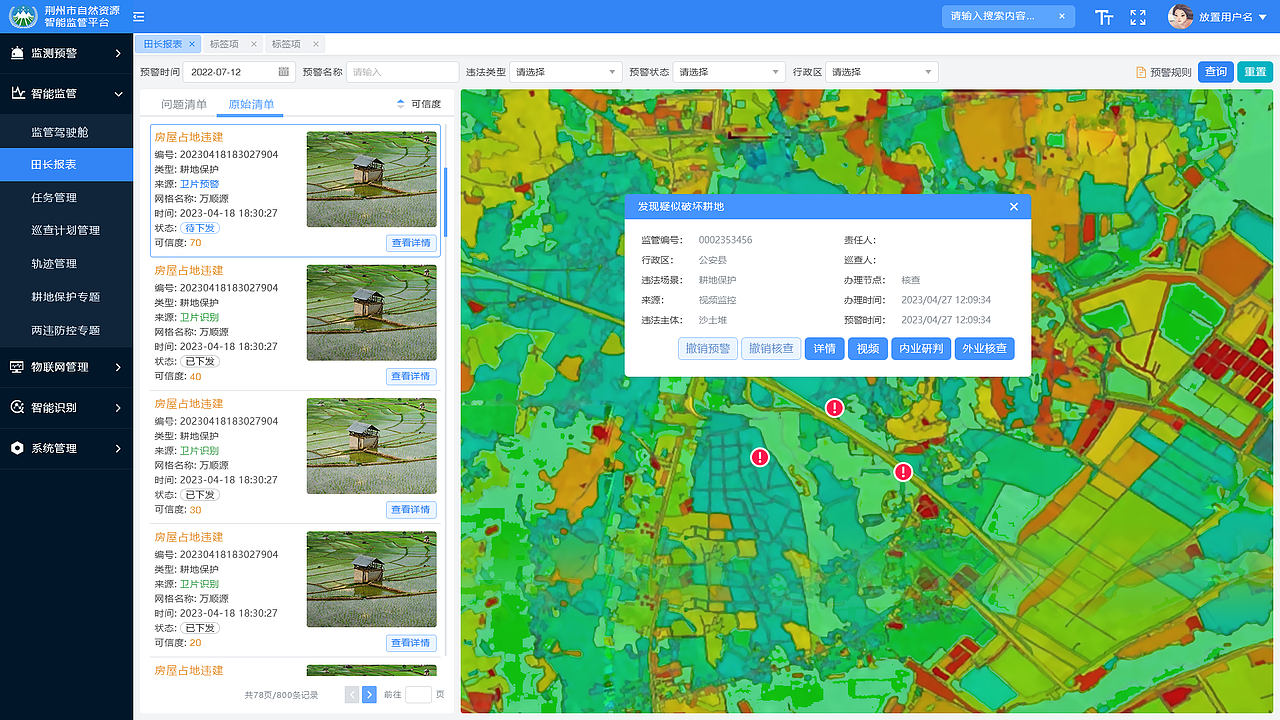Screen dimensions: 1280x720
Task: Click the 智能识别 sidebar icon
Action: click(x=17, y=407)
